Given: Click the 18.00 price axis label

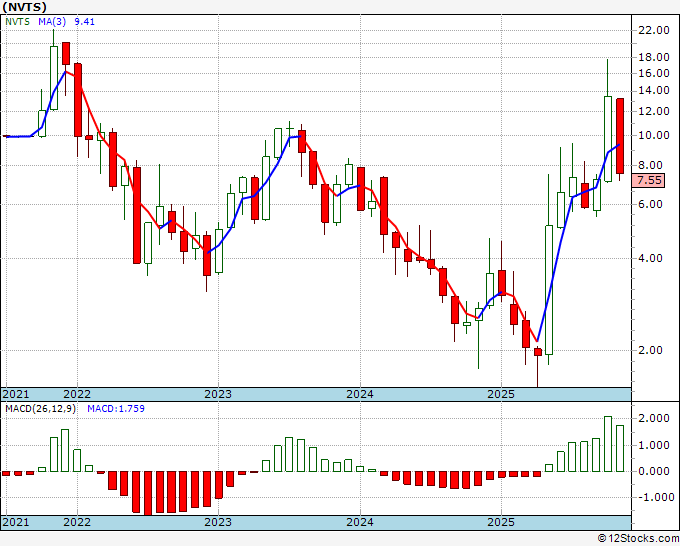Looking at the screenshot, I should coord(654,57).
